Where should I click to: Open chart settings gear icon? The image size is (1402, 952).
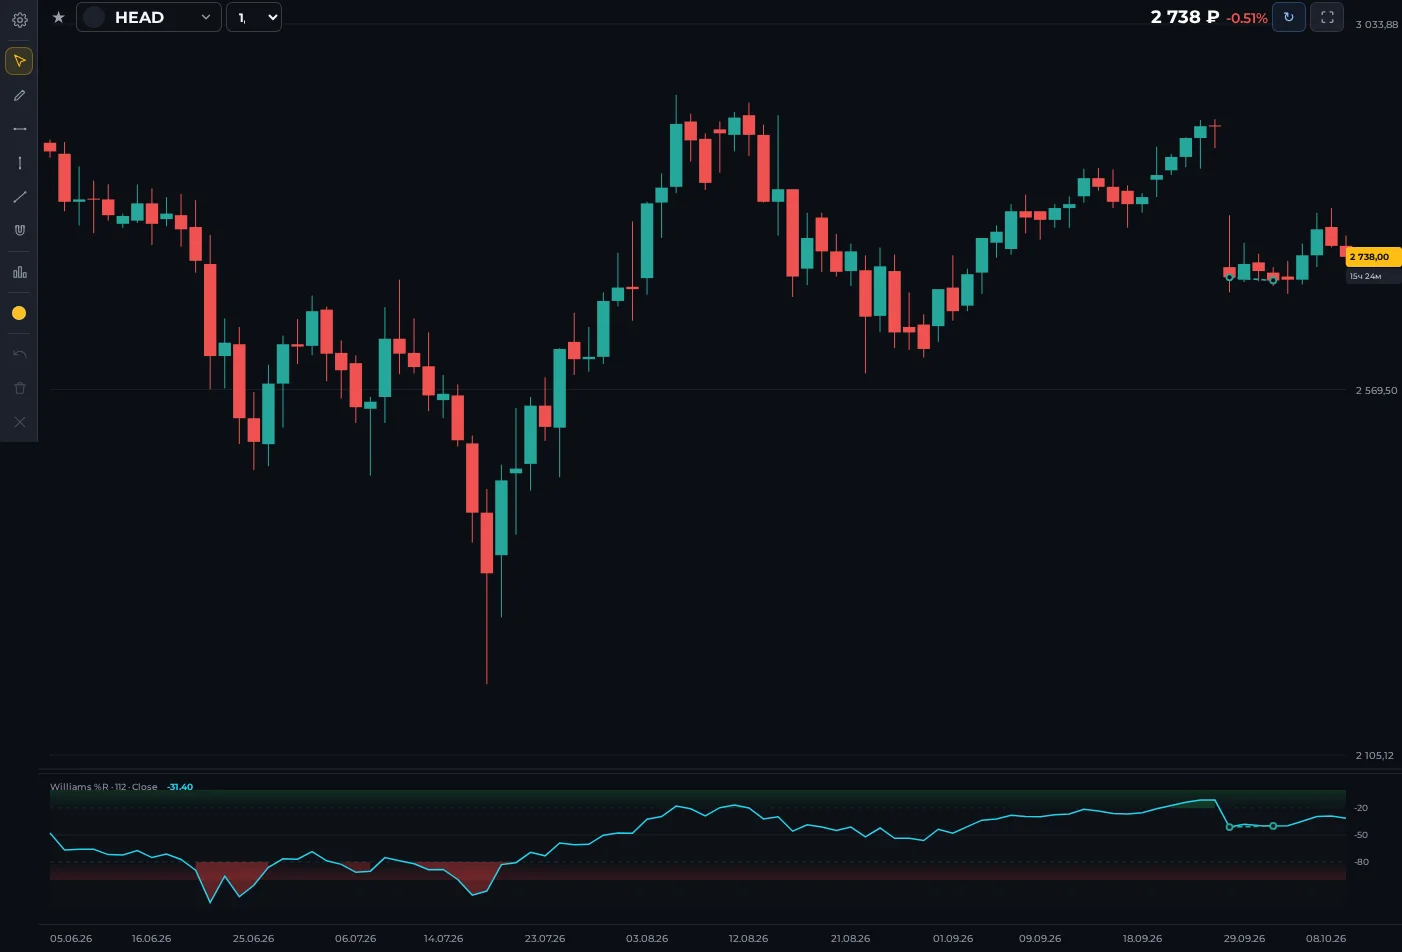(x=19, y=19)
